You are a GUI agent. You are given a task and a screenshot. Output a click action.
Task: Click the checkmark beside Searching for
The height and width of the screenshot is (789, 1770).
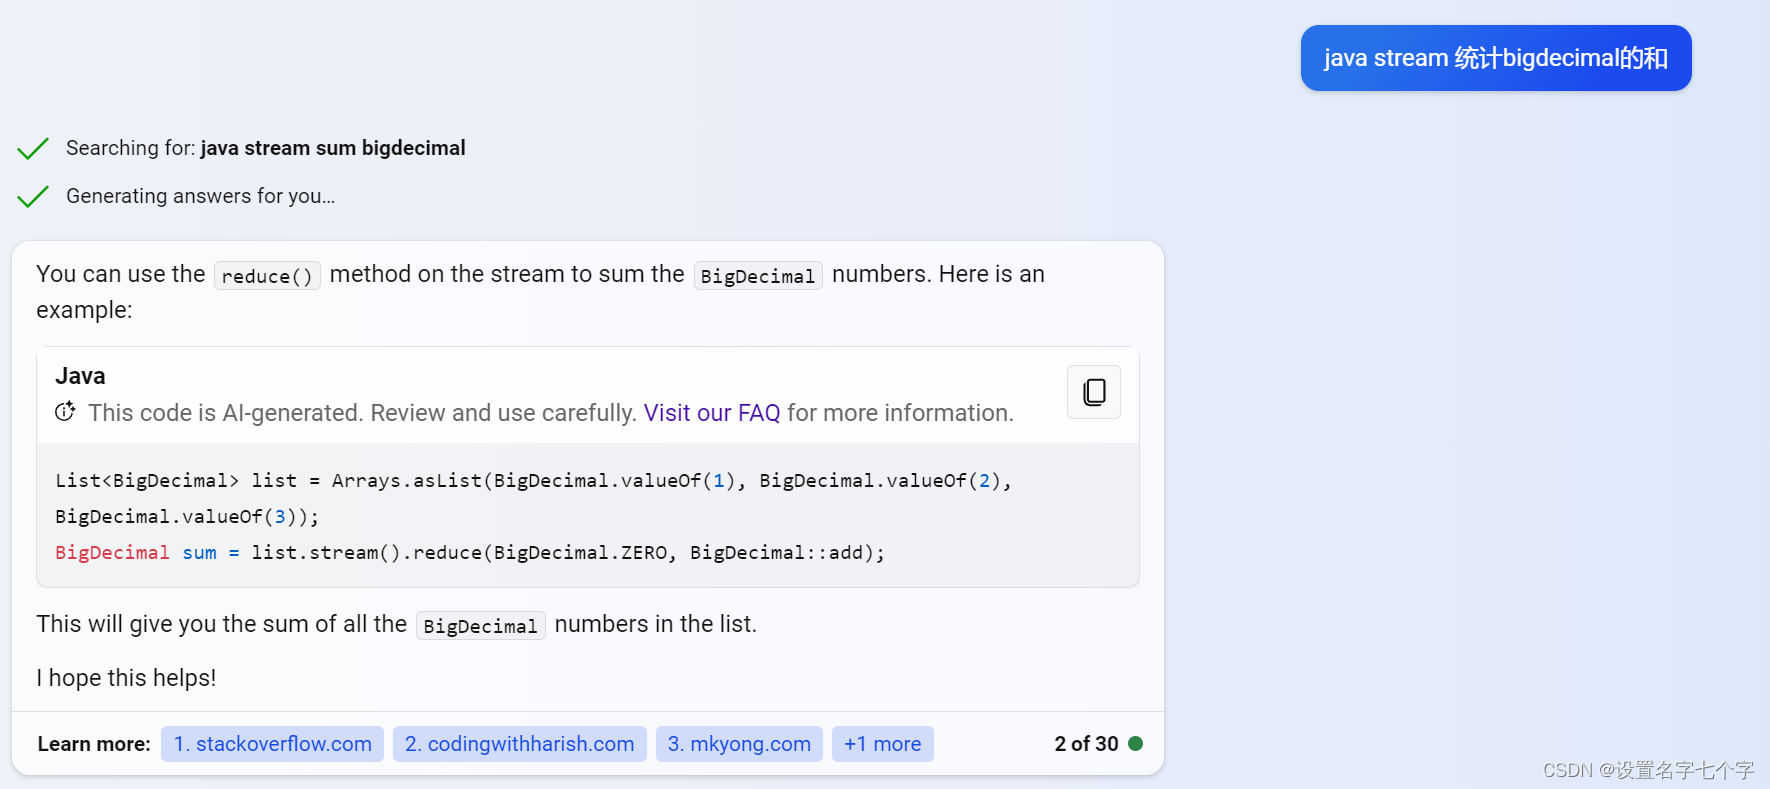point(33,149)
